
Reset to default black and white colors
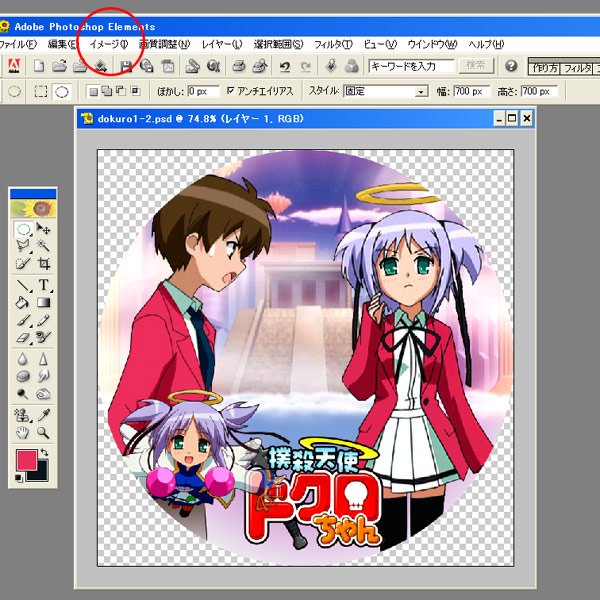[x=18, y=477]
